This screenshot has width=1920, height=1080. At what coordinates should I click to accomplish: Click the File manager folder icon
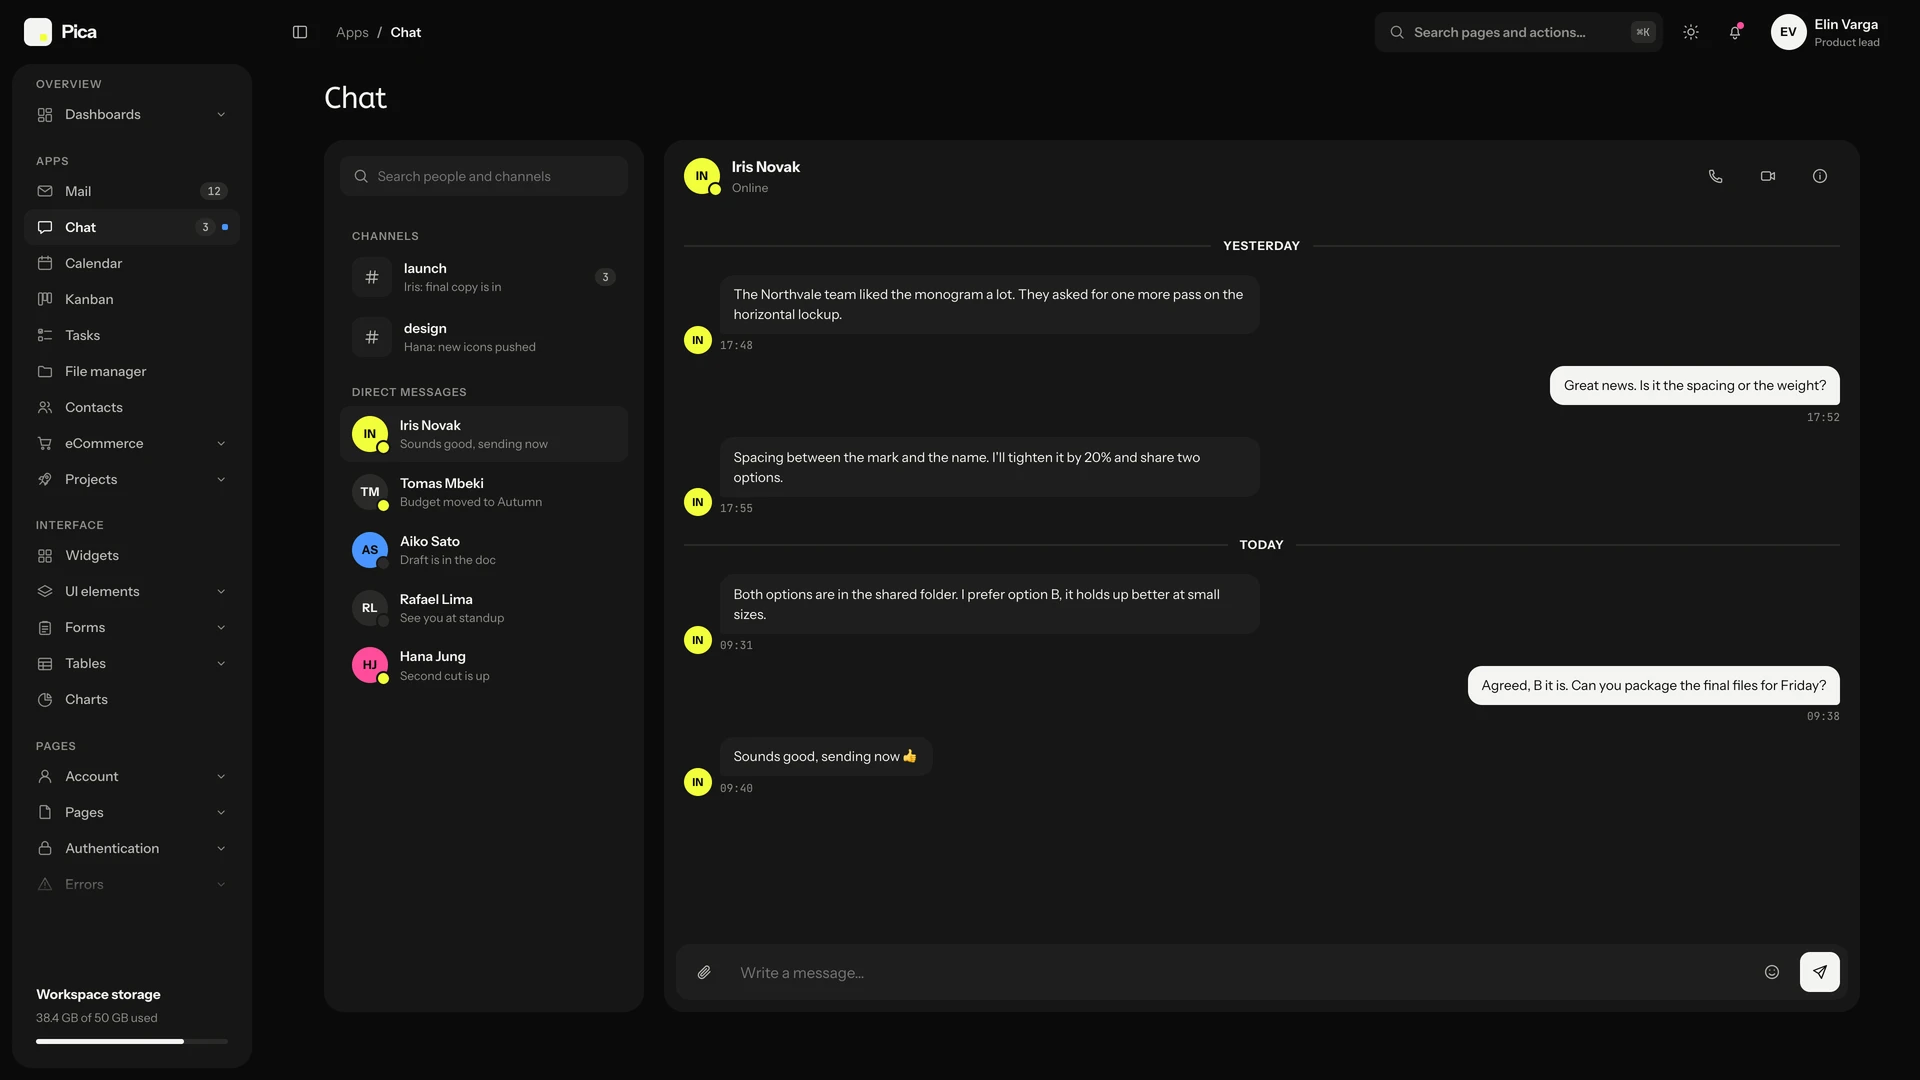point(45,371)
